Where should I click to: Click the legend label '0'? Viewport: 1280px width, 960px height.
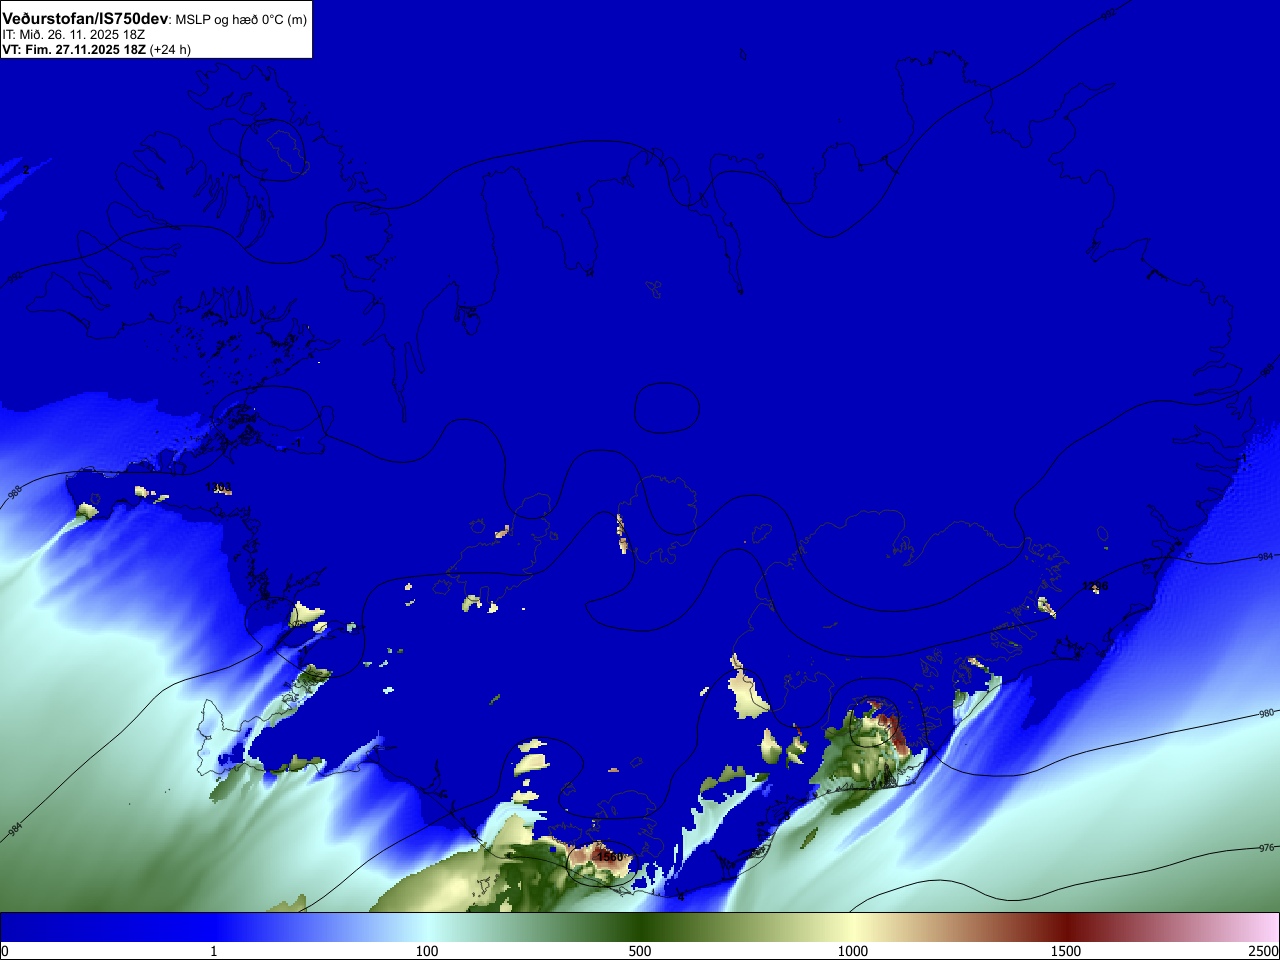point(5,951)
